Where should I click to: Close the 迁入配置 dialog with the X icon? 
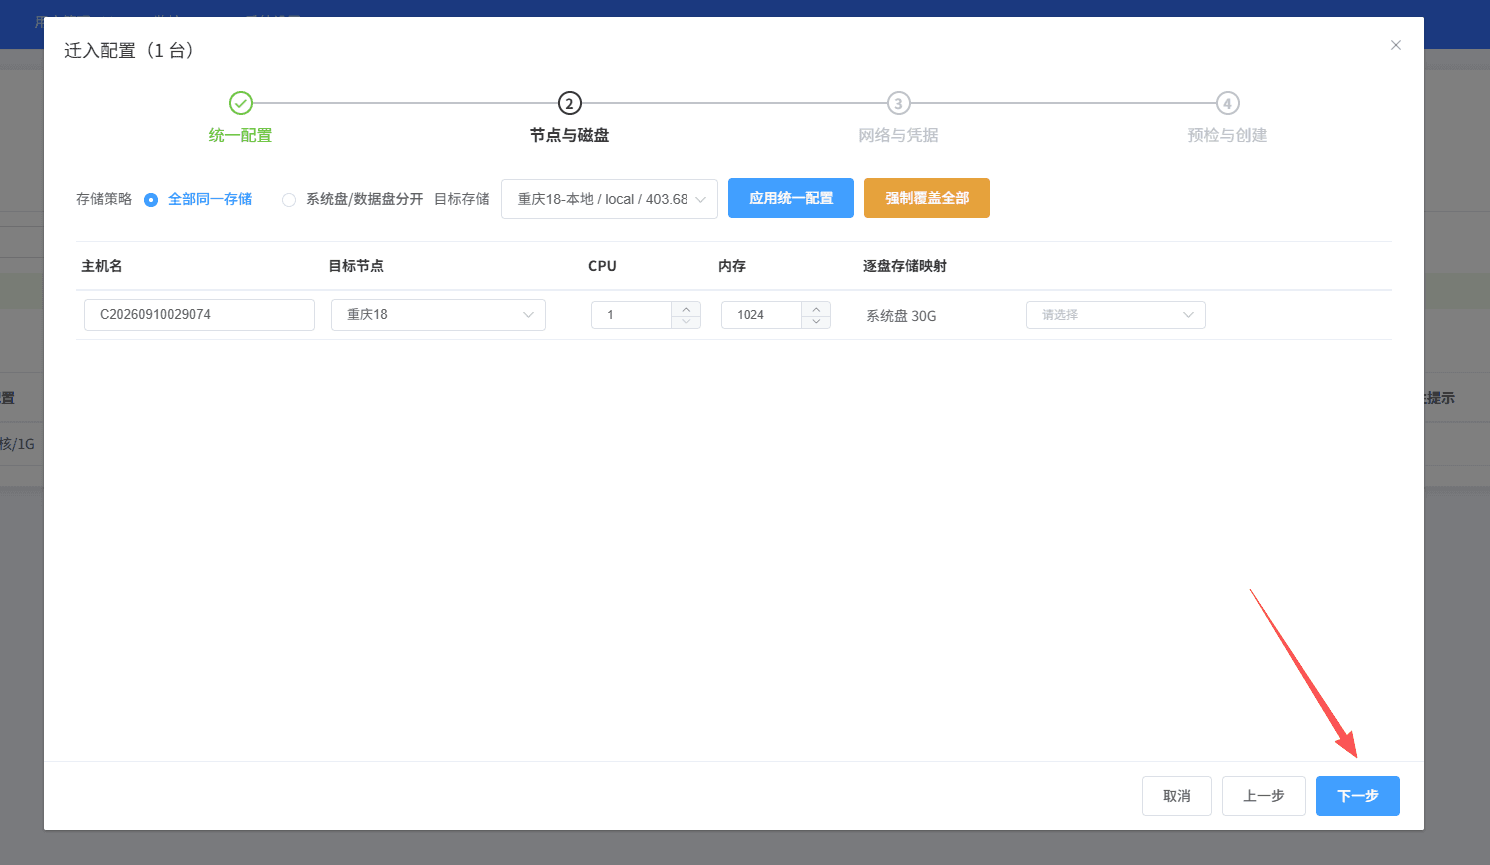pyautogui.click(x=1396, y=45)
